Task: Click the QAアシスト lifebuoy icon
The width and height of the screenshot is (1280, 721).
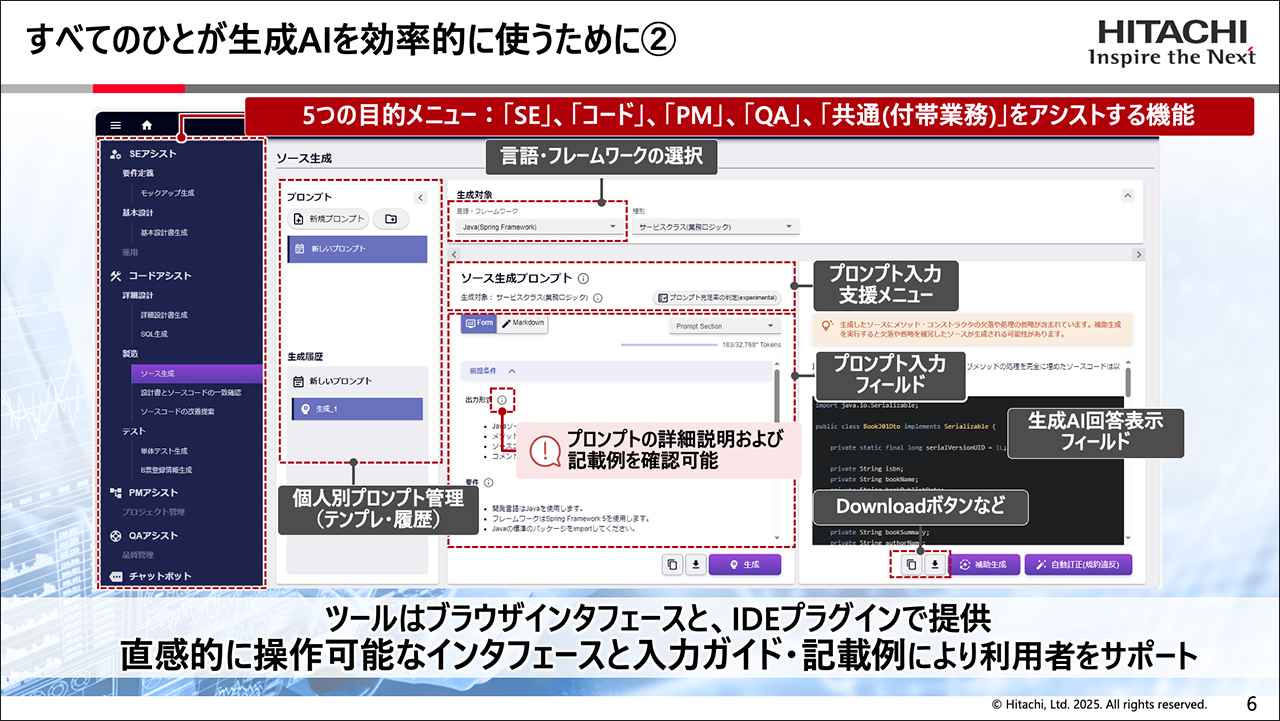Action: pos(116,535)
